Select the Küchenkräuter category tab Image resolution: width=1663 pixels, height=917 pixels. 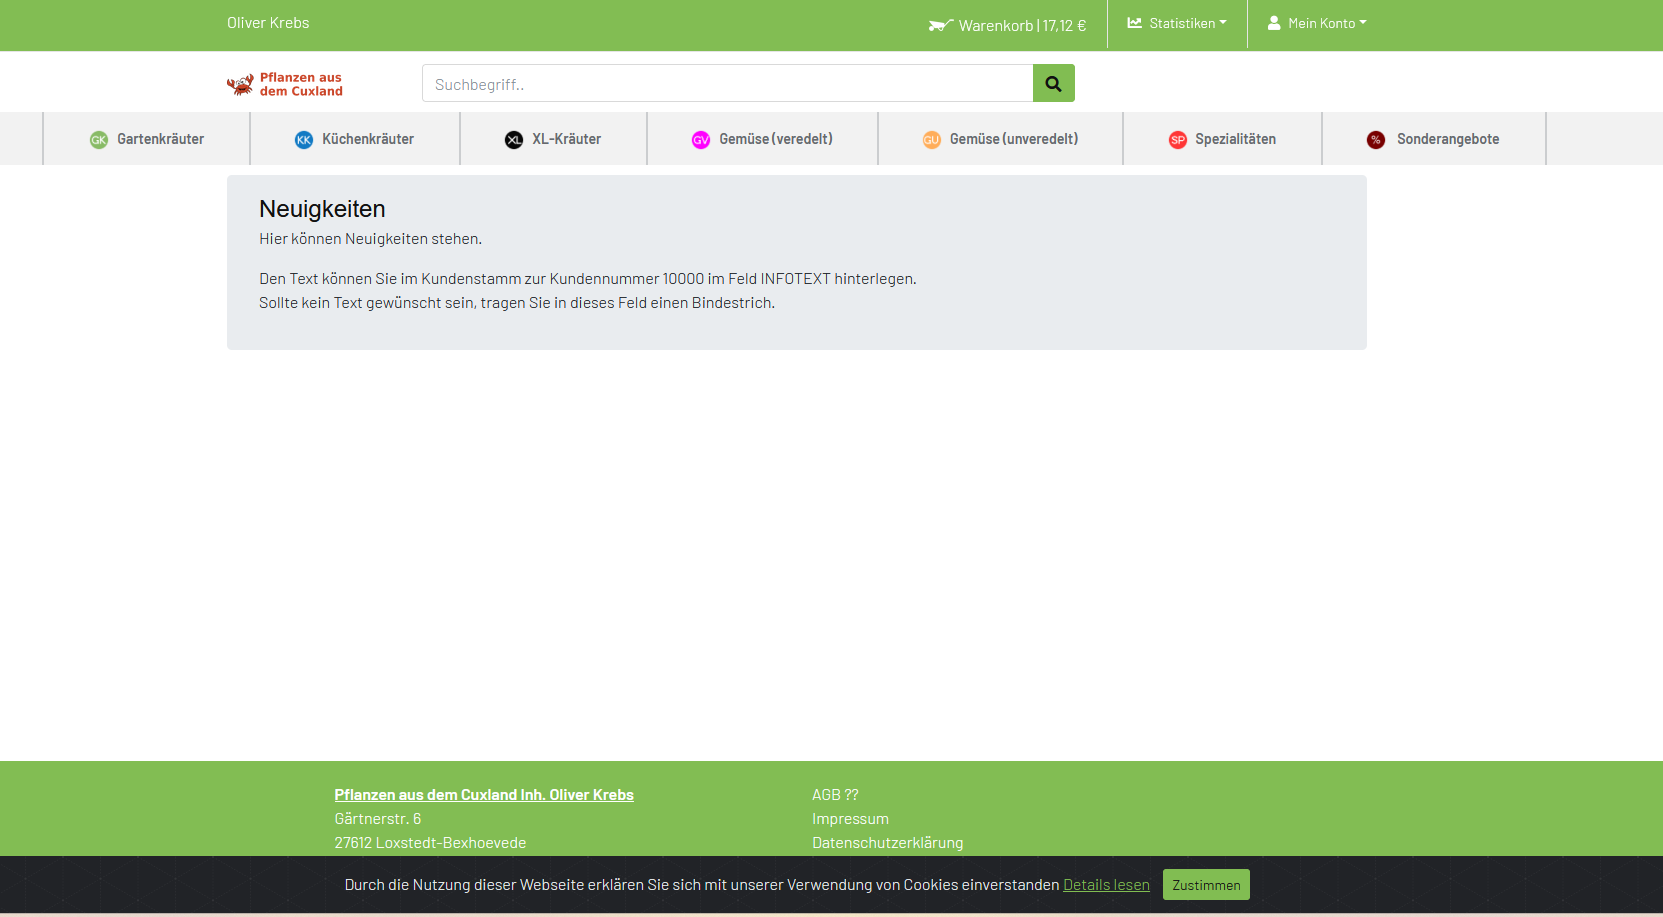click(x=367, y=139)
